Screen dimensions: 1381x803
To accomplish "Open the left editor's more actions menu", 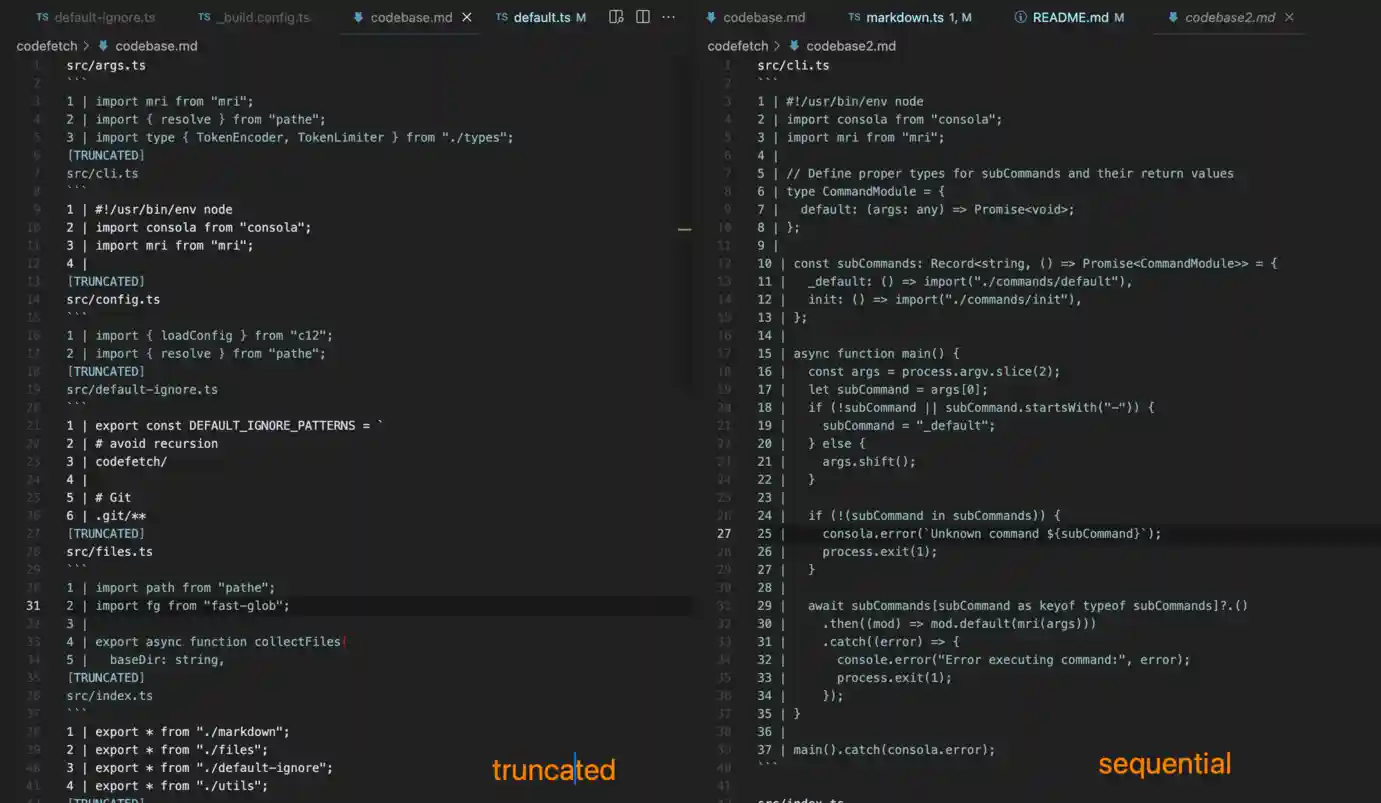I will (x=669, y=17).
